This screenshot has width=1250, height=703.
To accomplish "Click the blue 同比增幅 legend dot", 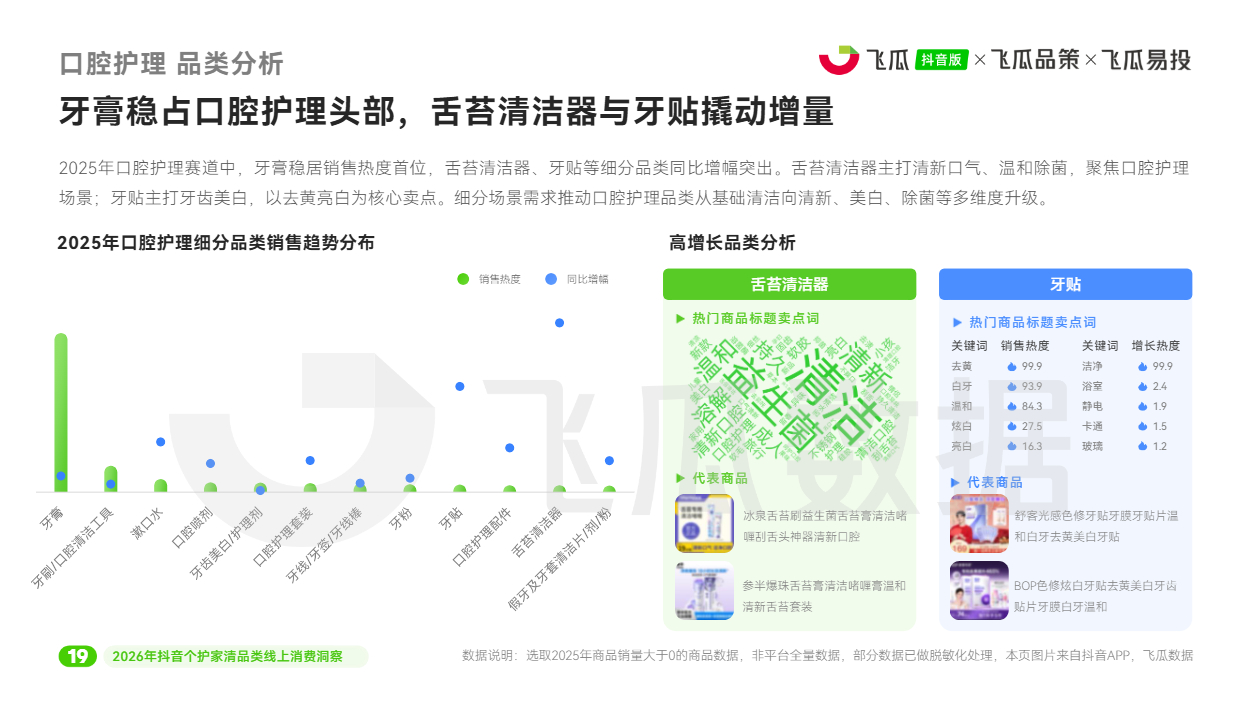I will pyautogui.click(x=551, y=279).
